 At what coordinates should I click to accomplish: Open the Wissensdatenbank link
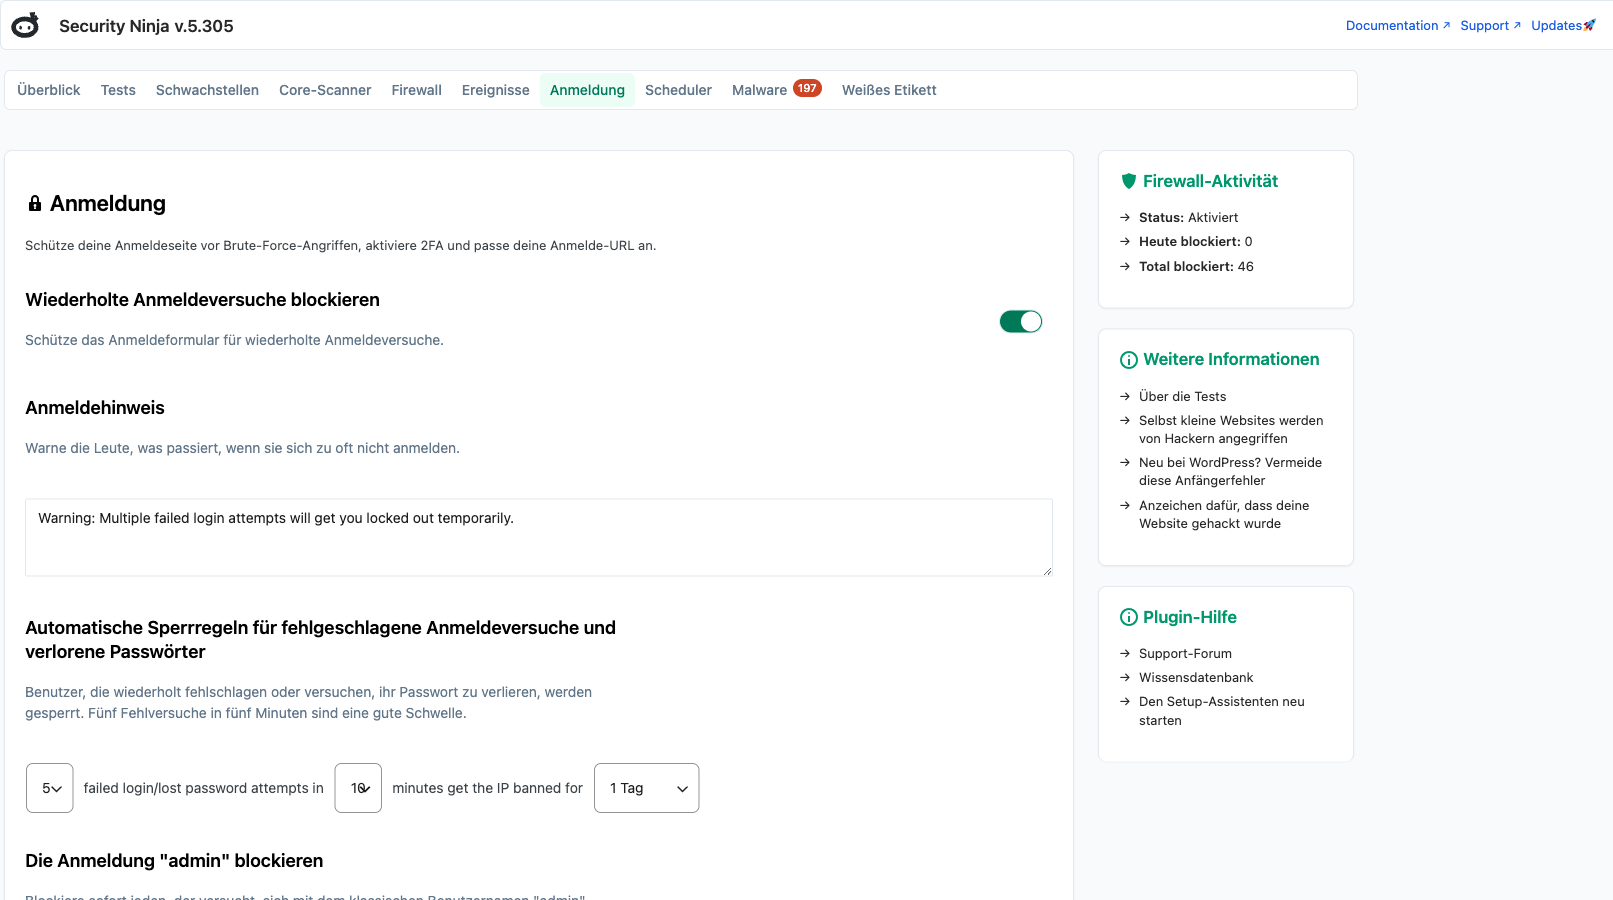coord(1196,677)
